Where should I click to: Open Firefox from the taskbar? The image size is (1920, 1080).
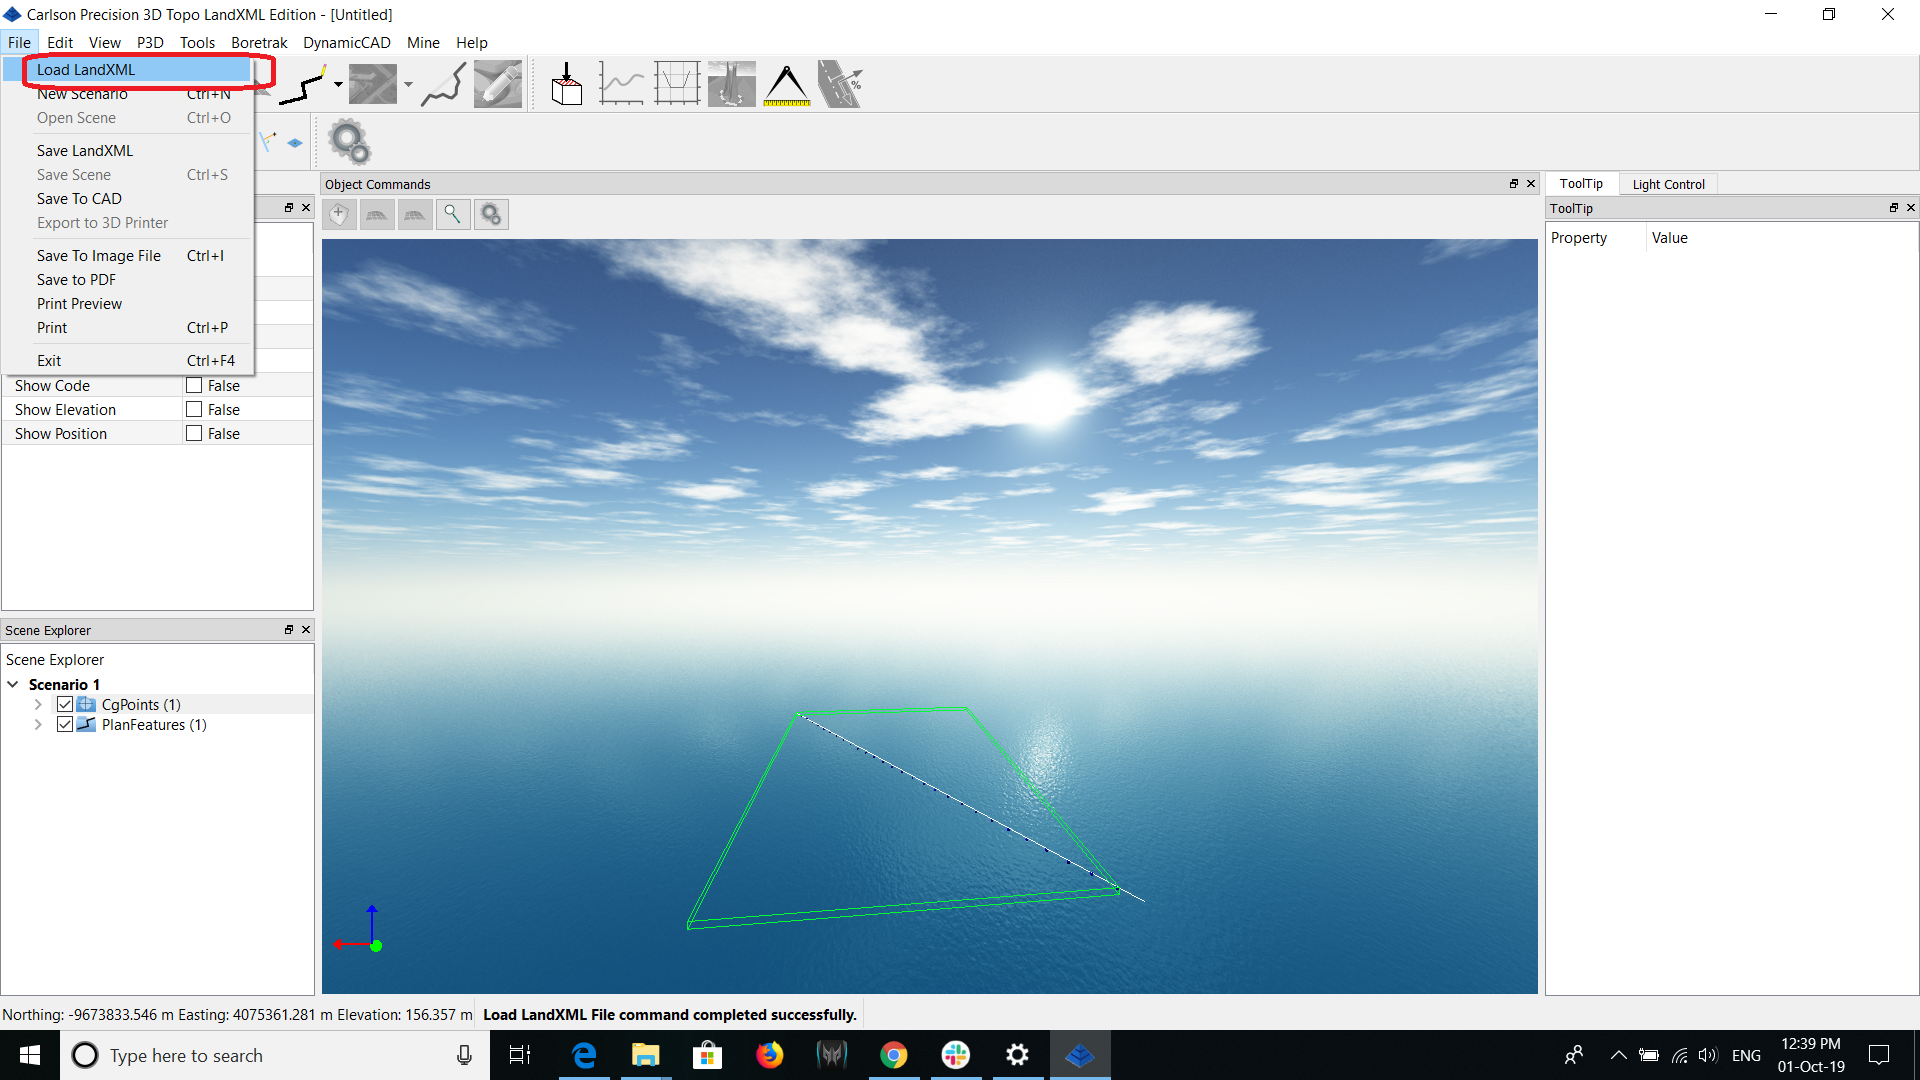[769, 1055]
